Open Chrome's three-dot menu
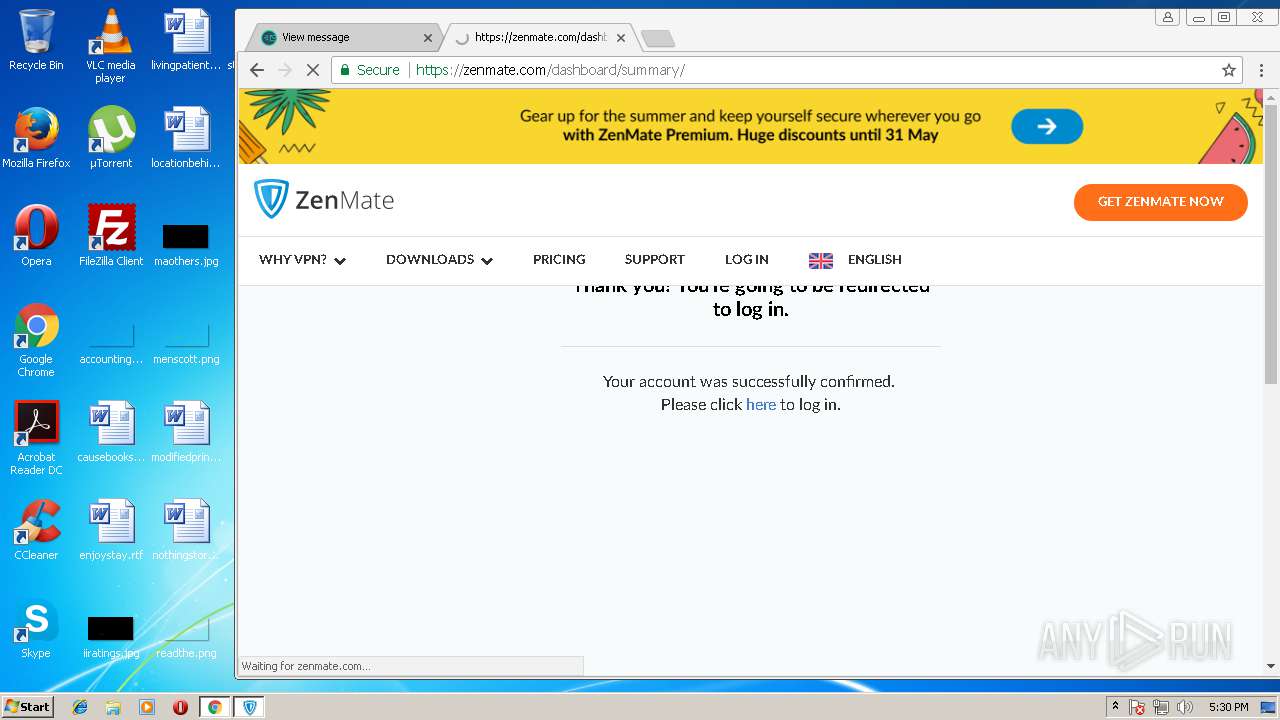The width and height of the screenshot is (1280, 720). click(x=1262, y=70)
